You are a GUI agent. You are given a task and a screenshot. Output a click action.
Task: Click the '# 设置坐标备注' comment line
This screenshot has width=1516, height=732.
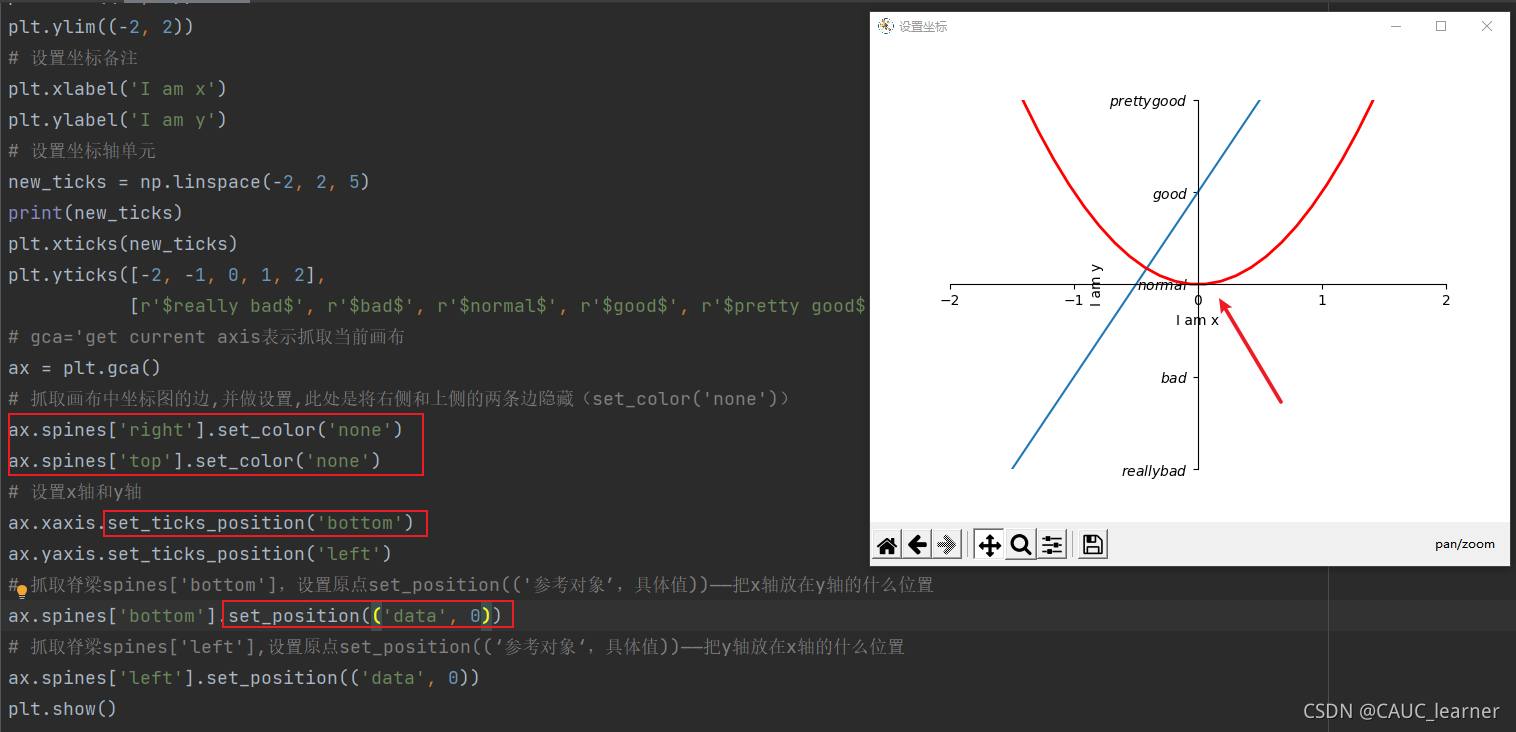(x=73, y=58)
